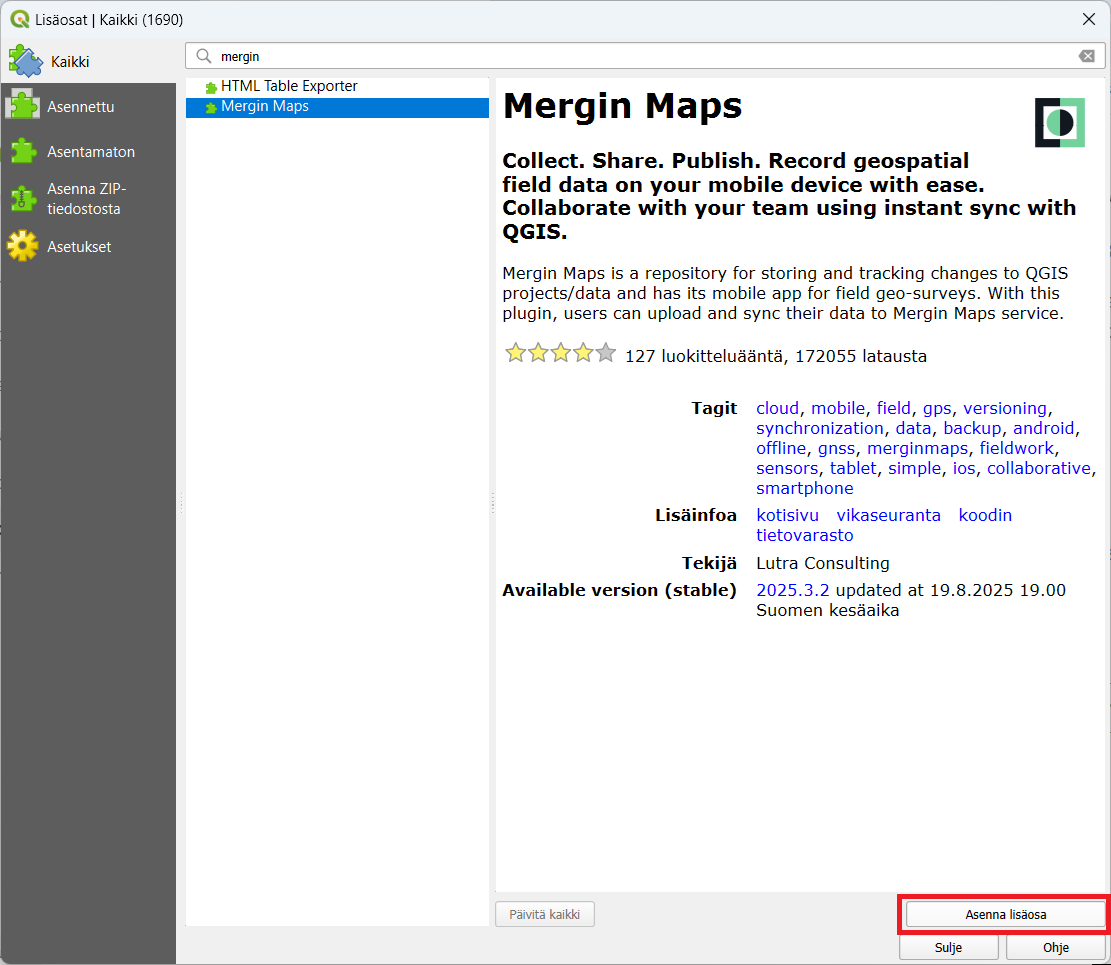Image resolution: width=1111 pixels, height=965 pixels.
Task: Click the Lutra Consulting author text
Action: coord(822,563)
